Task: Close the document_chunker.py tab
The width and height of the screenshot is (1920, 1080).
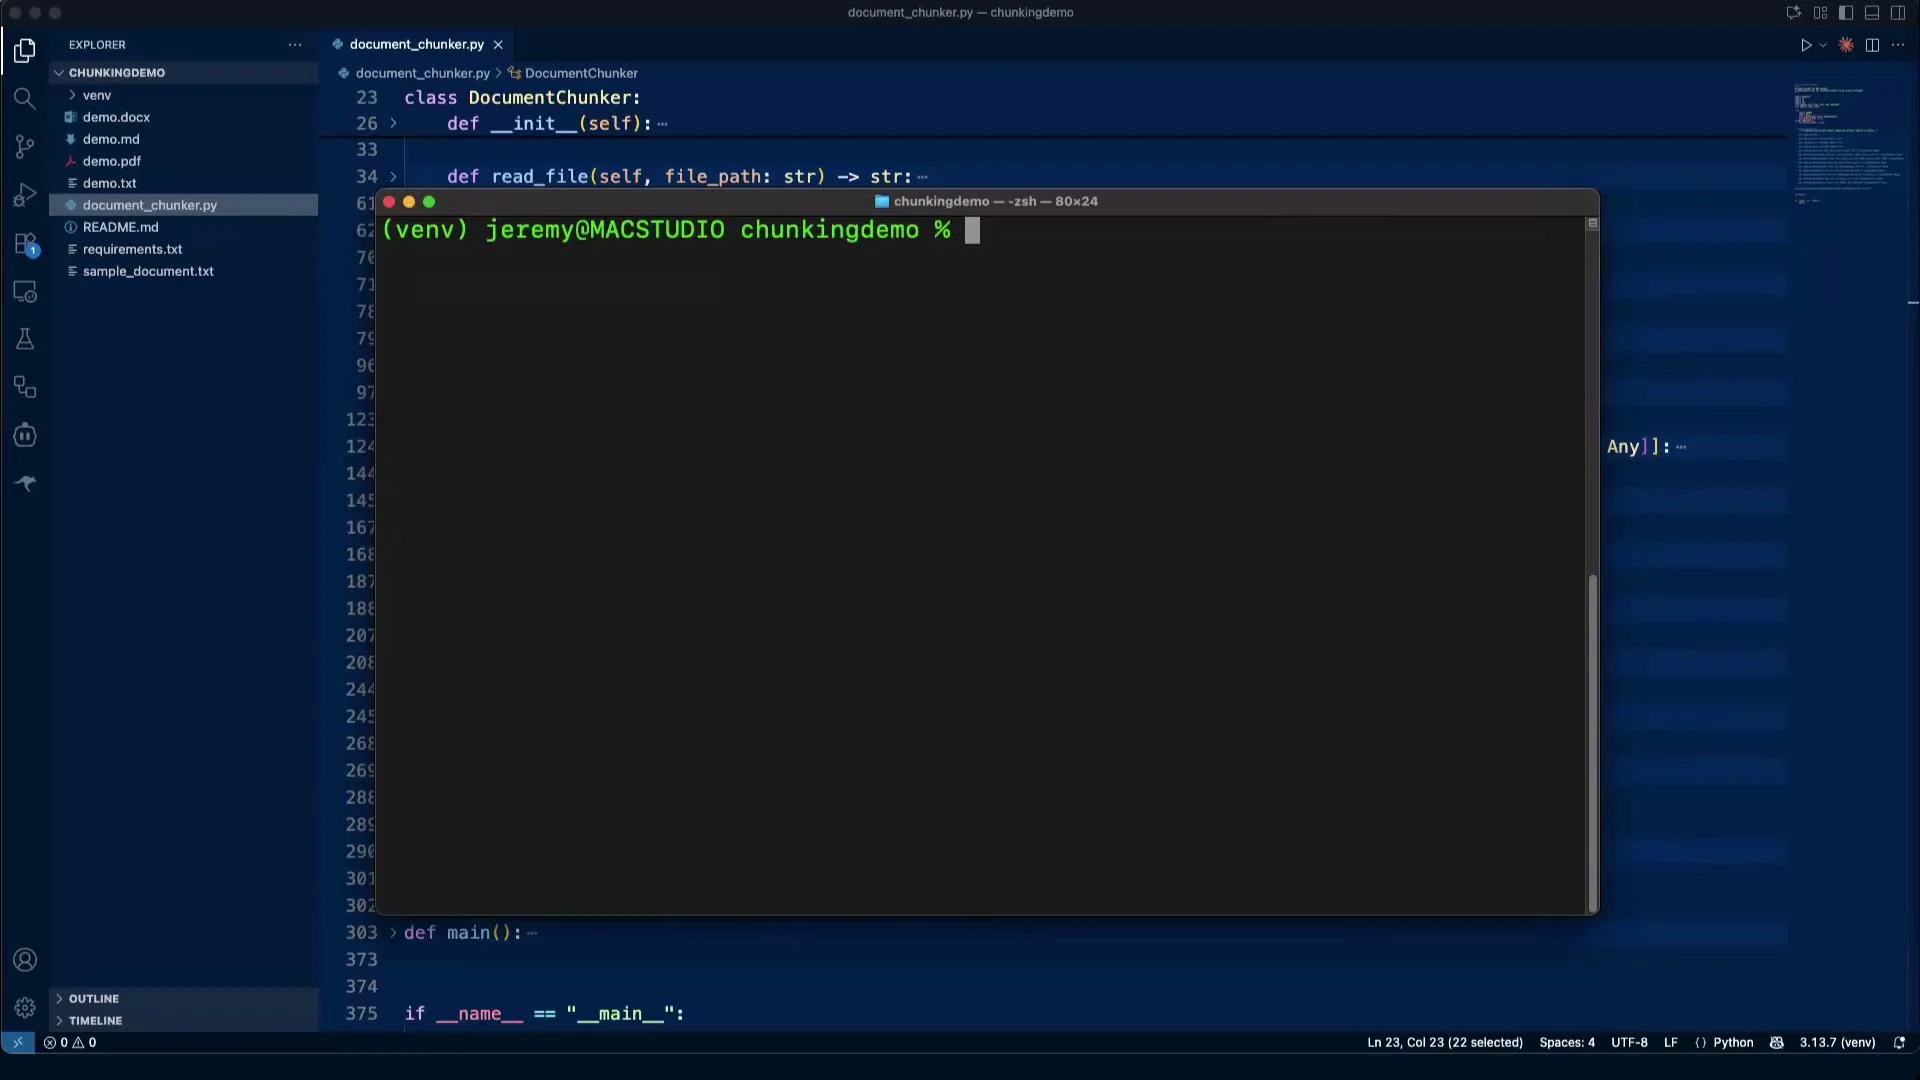Action: [498, 45]
